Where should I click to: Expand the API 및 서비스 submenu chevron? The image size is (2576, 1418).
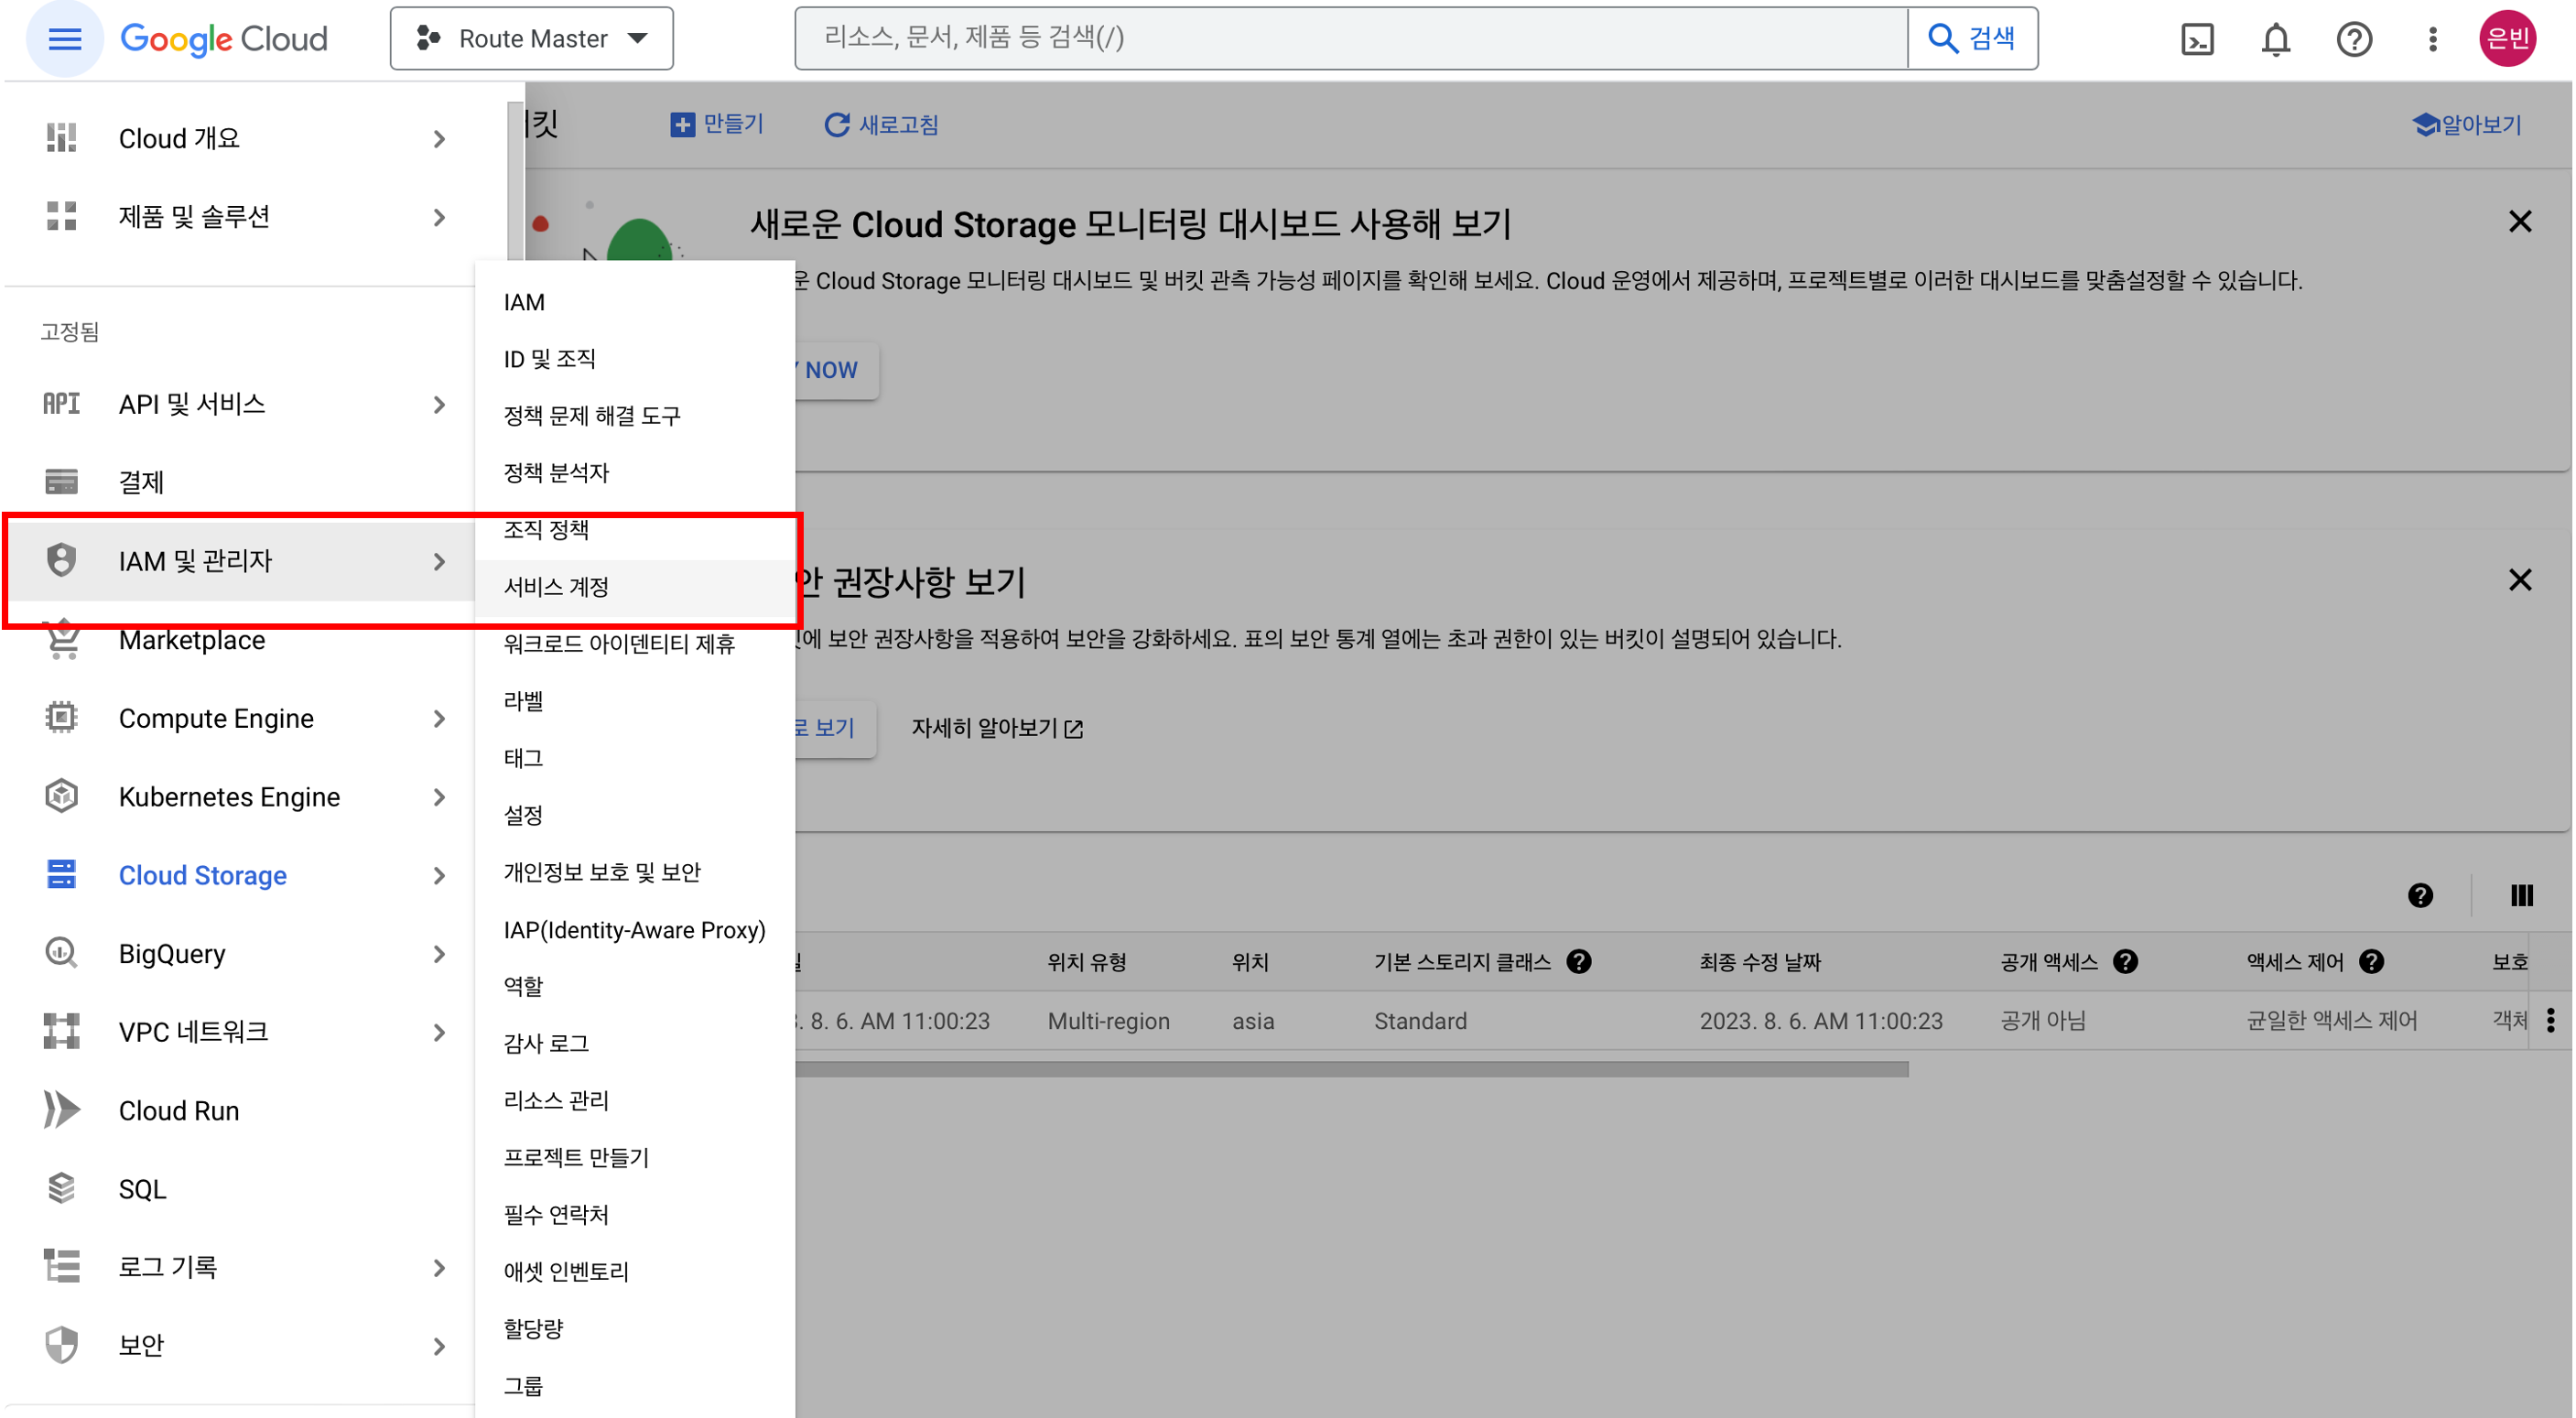pos(439,404)
